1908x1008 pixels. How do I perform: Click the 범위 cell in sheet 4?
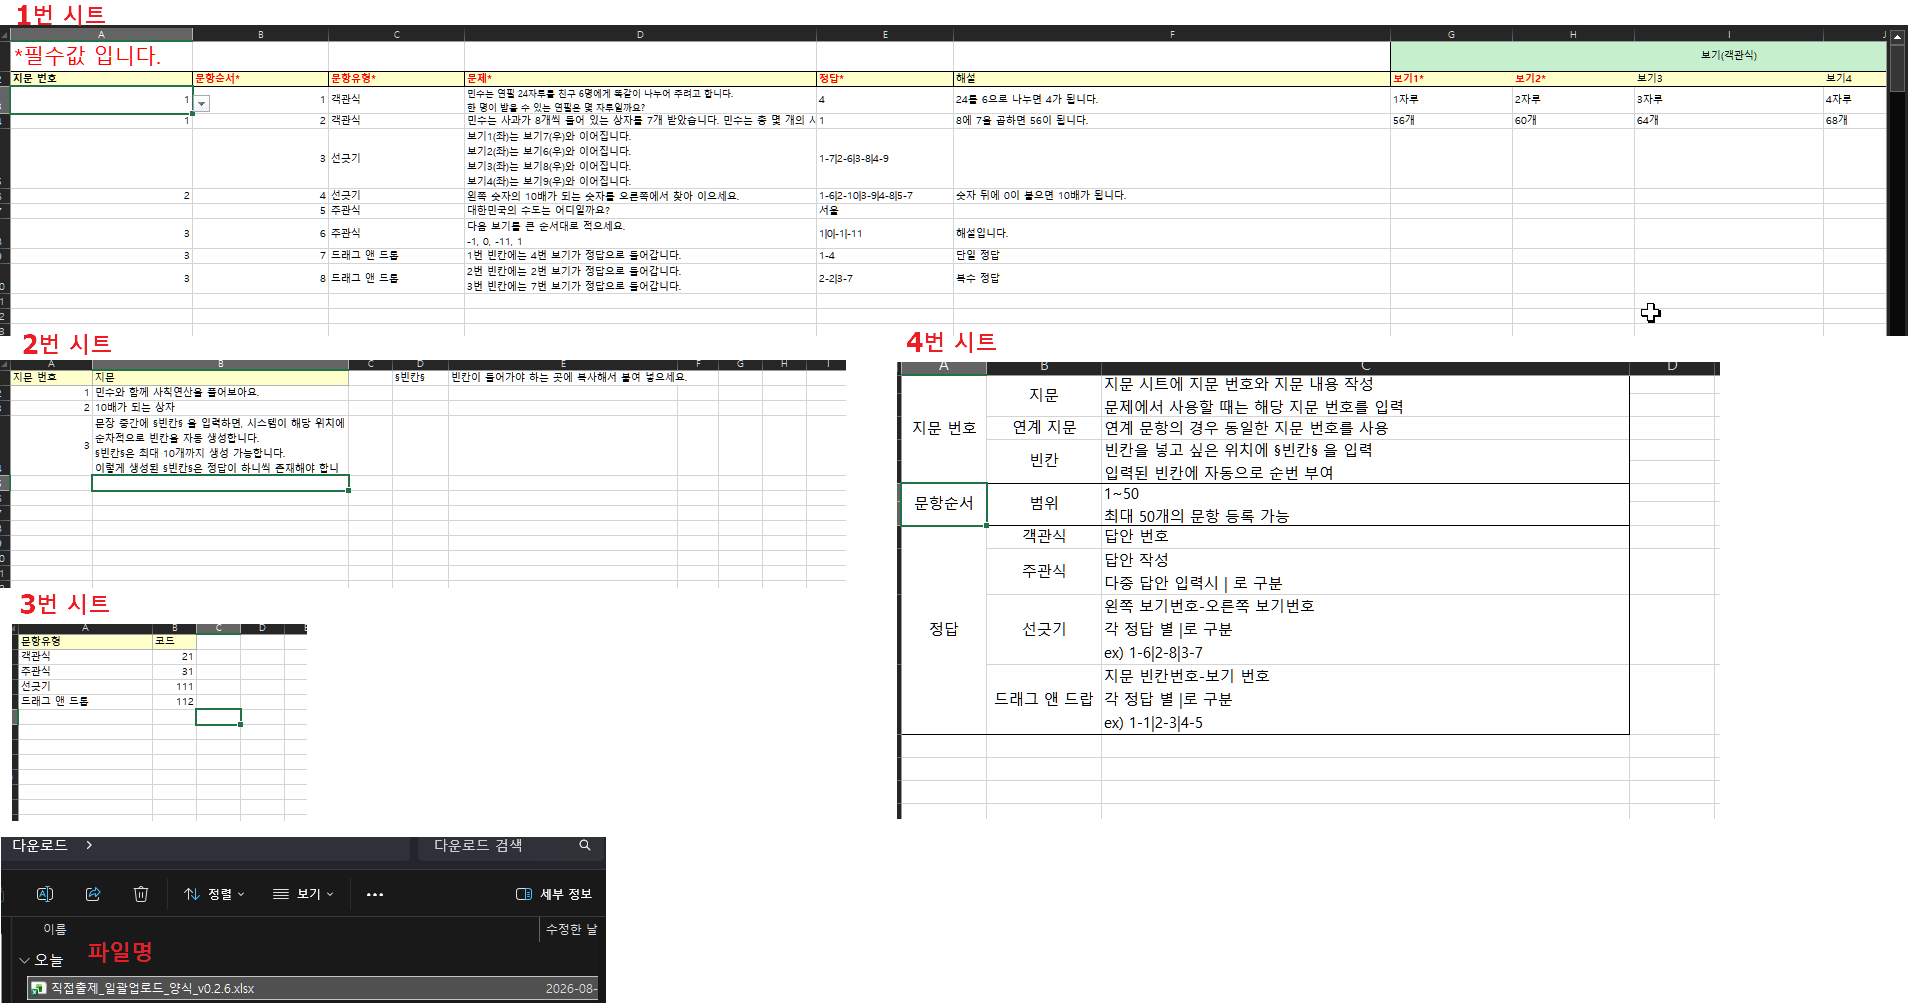click(x=1044, y=504)
